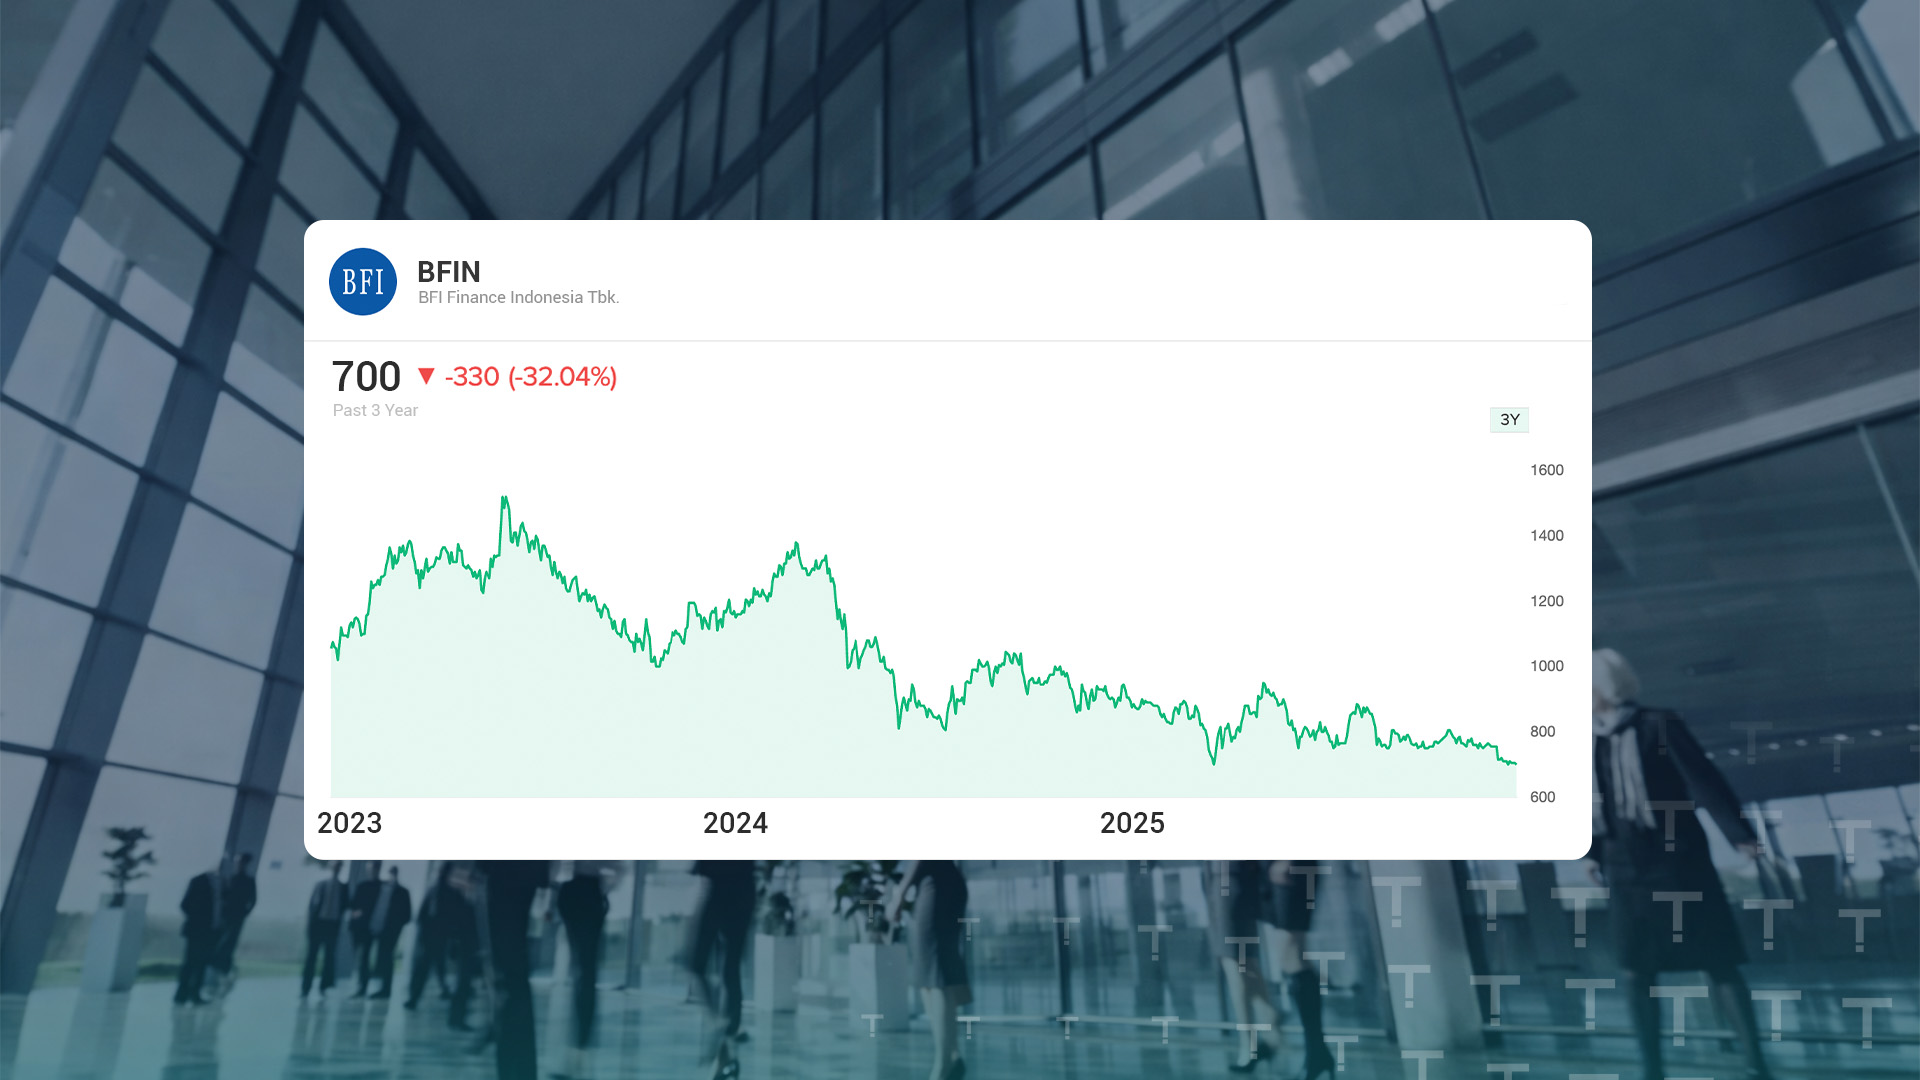Viewport: 1920px width, 1080px height.
Task: Click the early-2024 peak on the chart
Action: tap(796, 544)
